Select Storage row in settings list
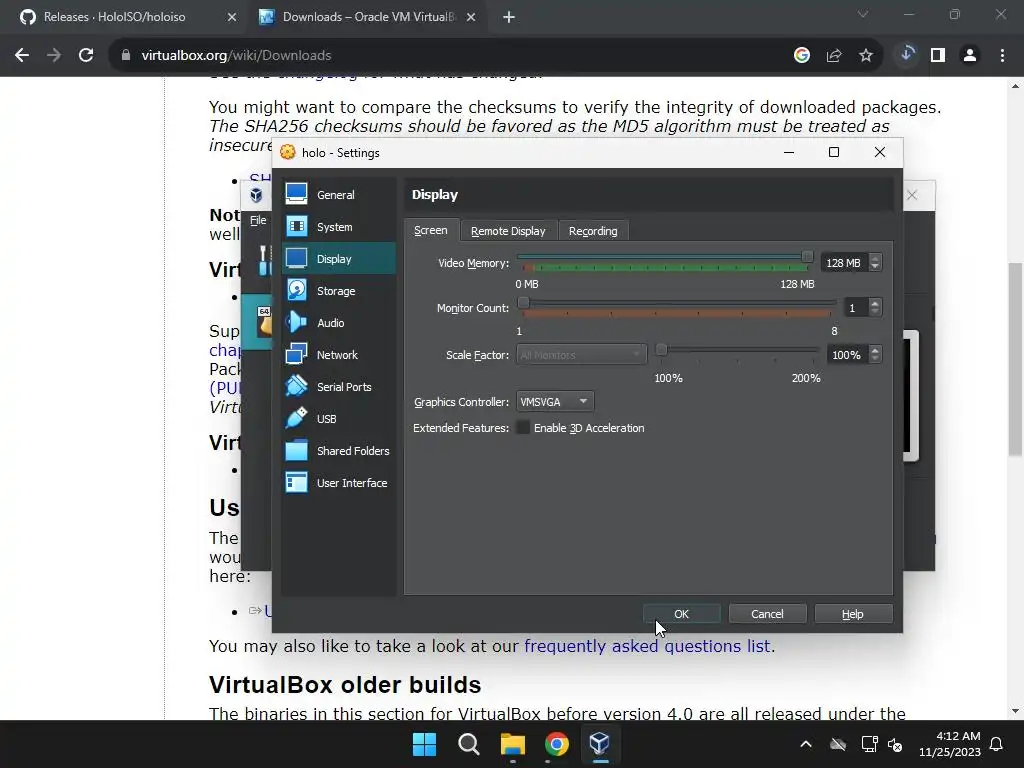The height and width of the screenshot is (768, 1024). (x=338, y=291)
